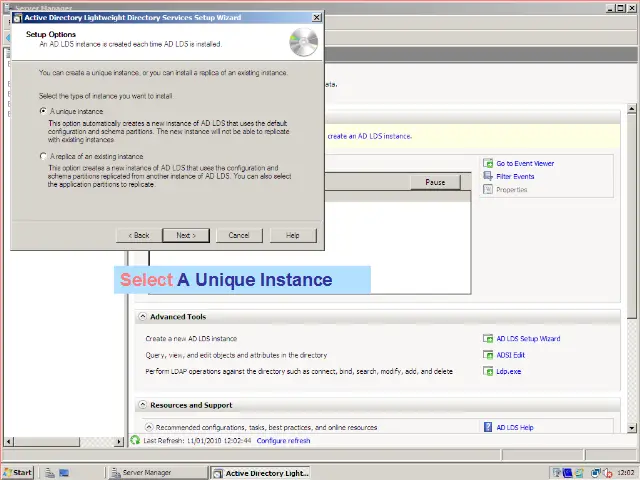Viewport: 640px width, 480px height.
Task: Click the wizard title bar icon
Action: 17,18
